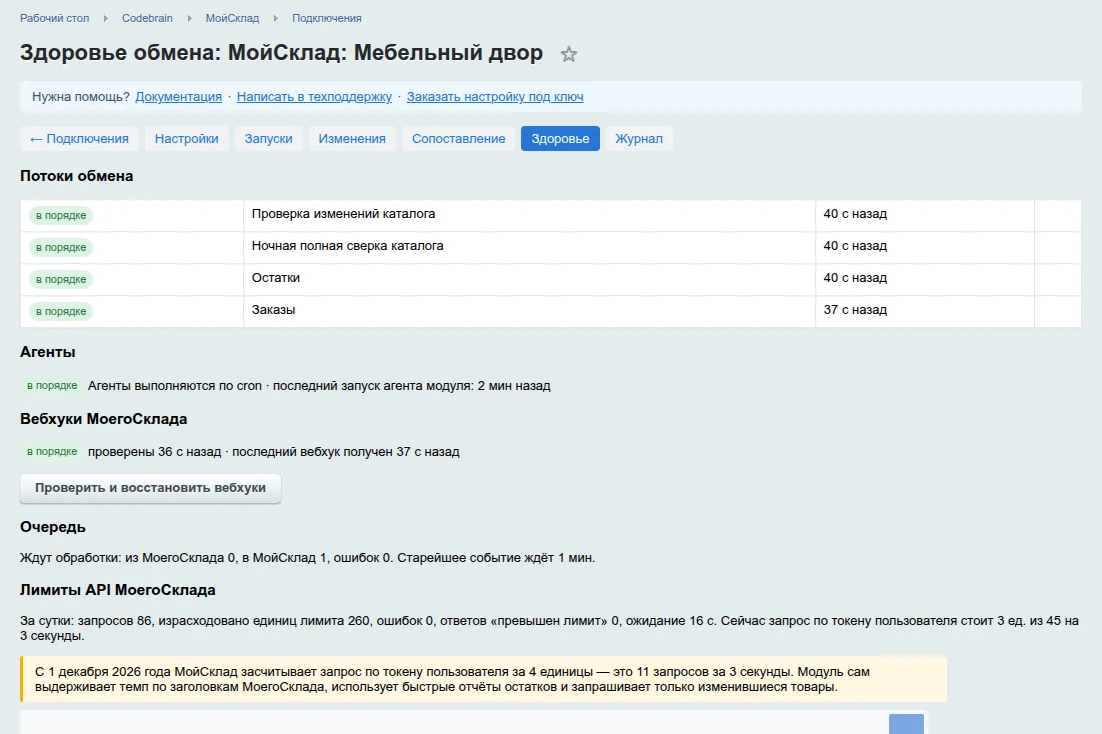Select the Ночная полная сверка каталога row

(550, 247)
